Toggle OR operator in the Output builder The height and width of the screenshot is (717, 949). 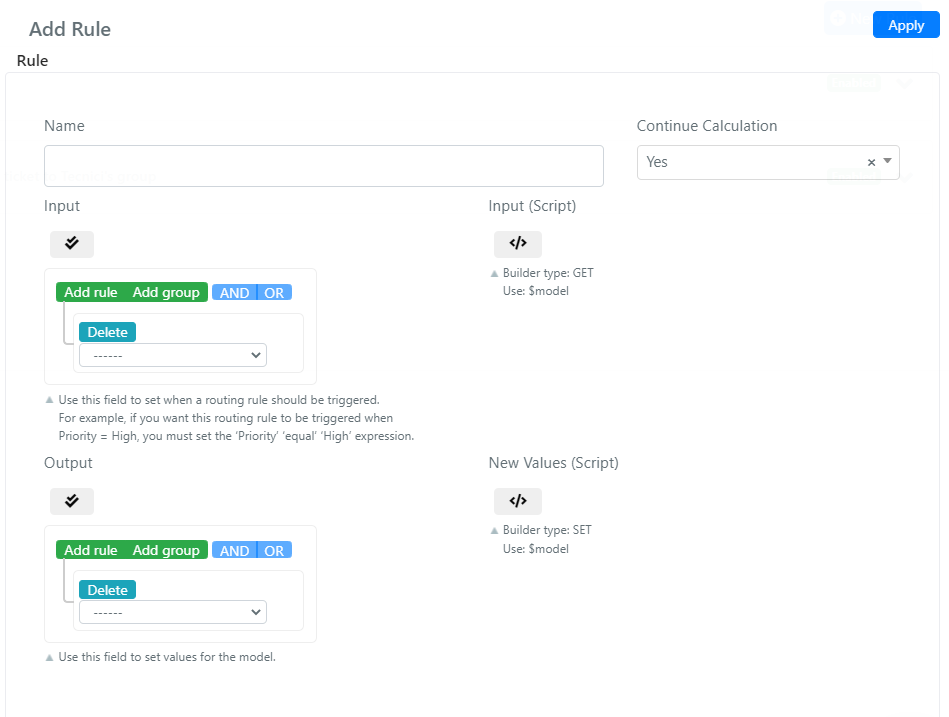pyautogui.click(x=274, y=551)
